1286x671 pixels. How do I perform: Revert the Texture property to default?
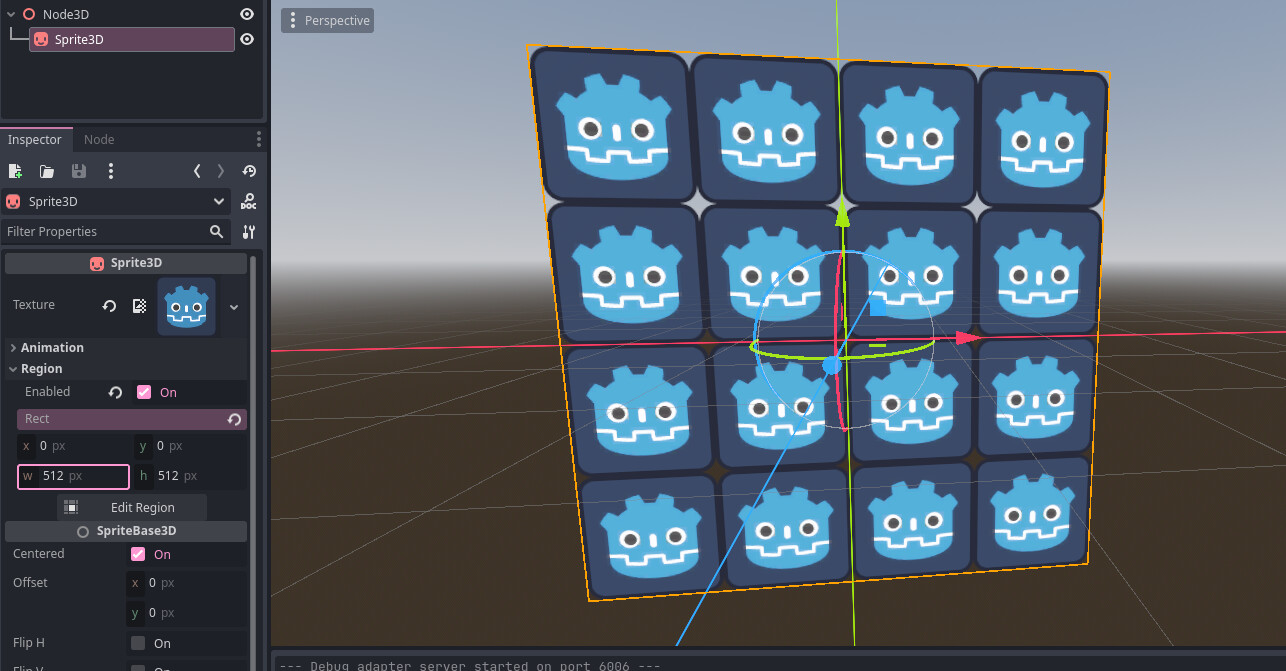pyautogui.click(x=110, y=306)
